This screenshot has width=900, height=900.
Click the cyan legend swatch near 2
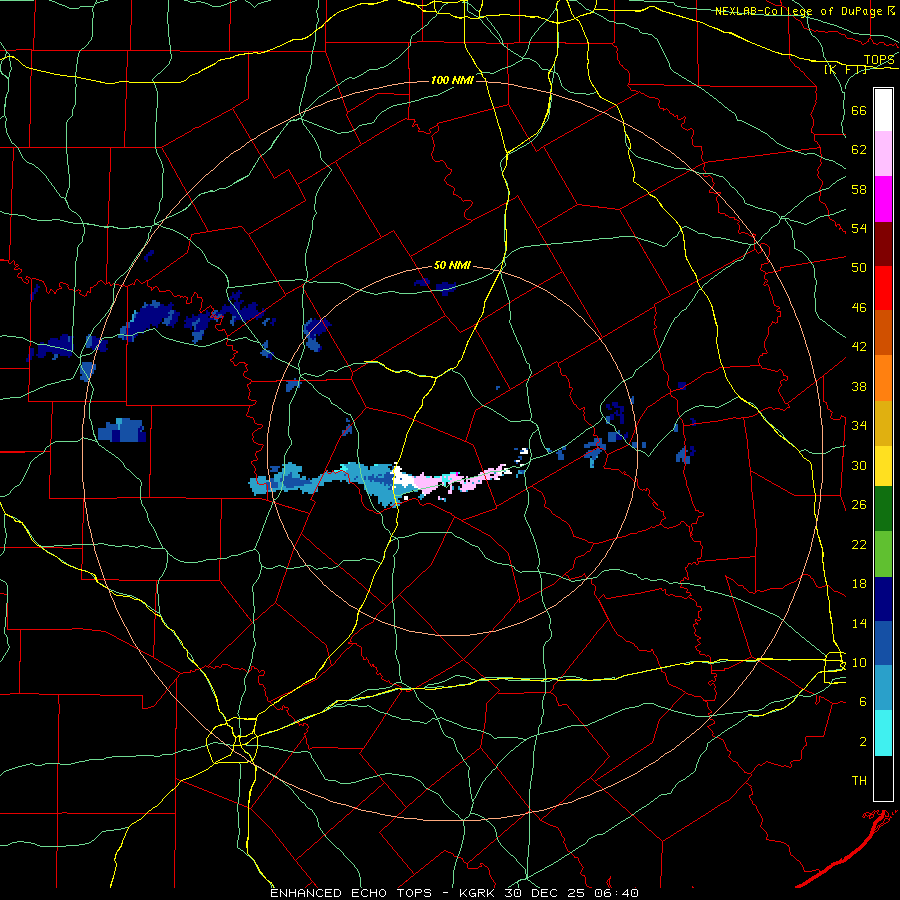(883, 733)
